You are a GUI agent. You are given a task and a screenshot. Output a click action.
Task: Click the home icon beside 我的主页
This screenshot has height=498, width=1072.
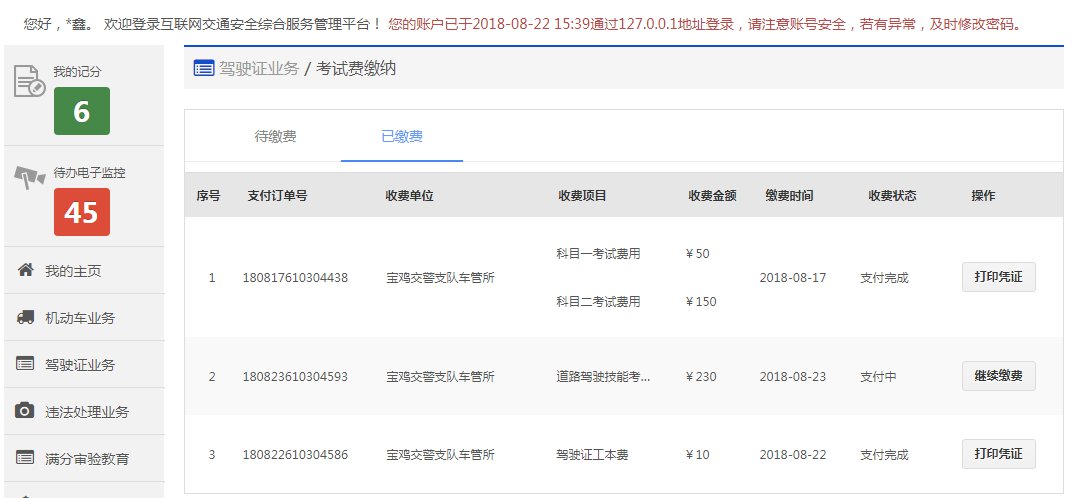(26, 271)
